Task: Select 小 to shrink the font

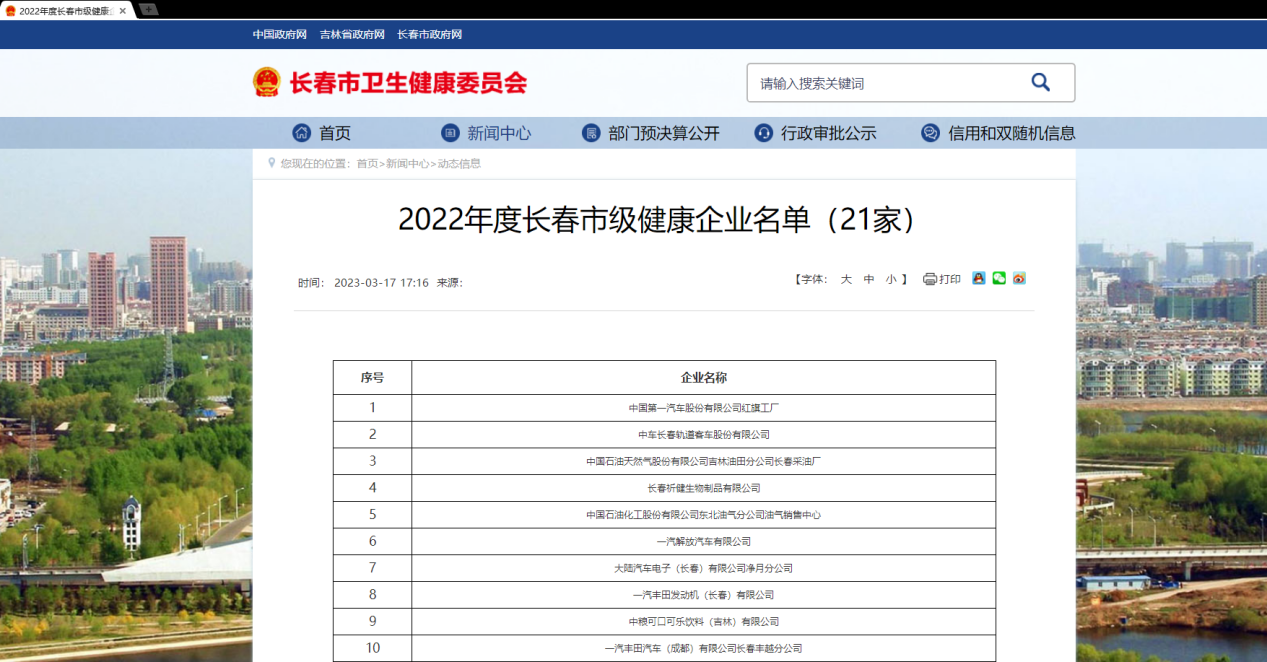Action: click(x=890, y=279)
